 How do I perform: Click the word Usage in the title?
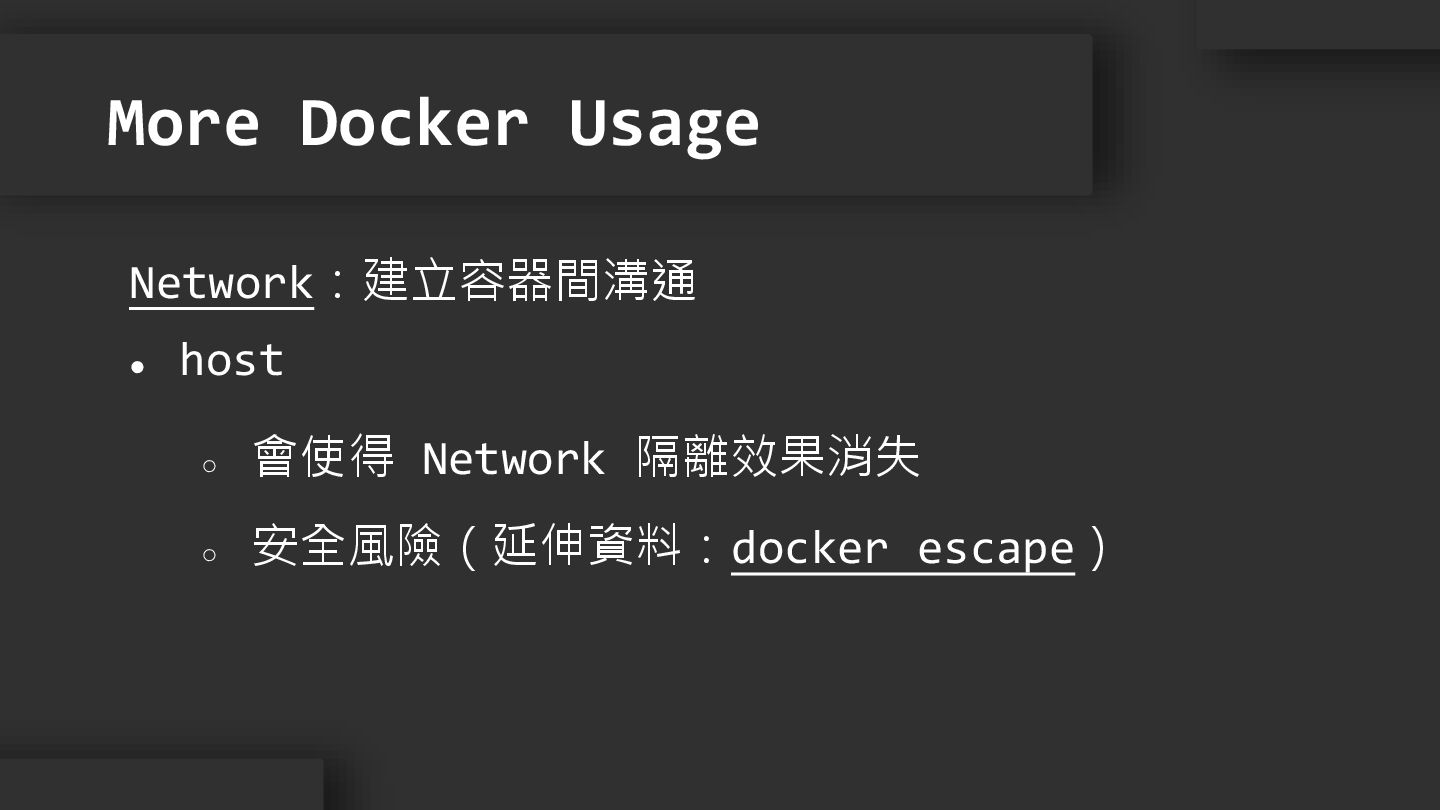[x=663, y=123]
